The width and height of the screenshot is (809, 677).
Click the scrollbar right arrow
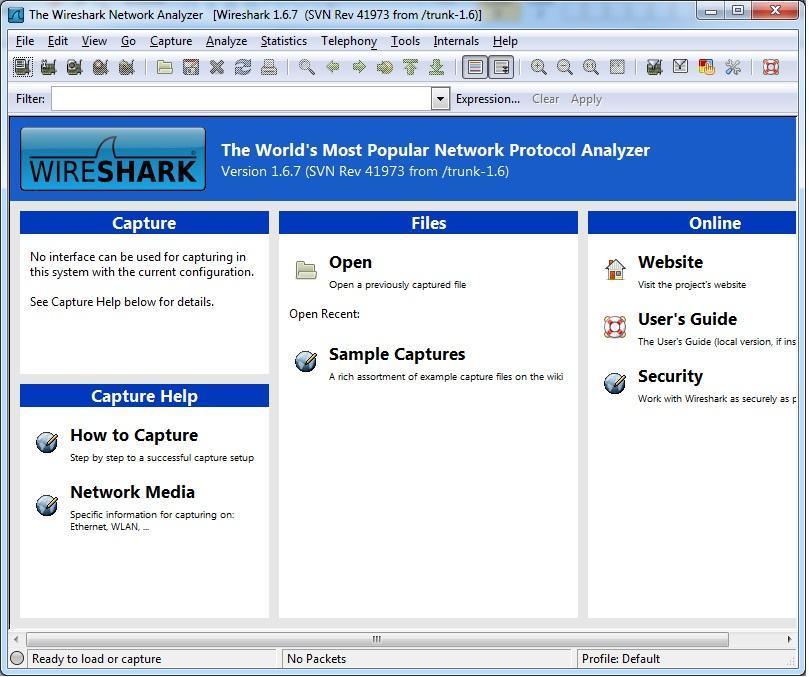(789, 639)
